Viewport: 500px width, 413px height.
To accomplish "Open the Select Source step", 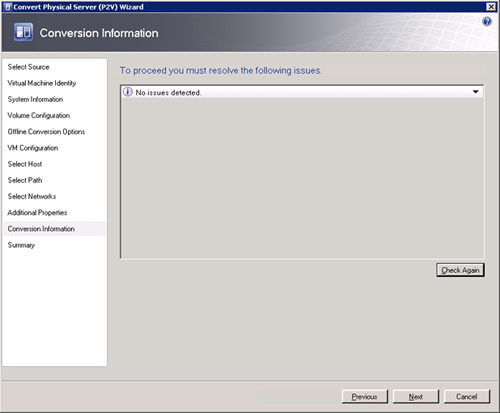I will pyautogui.click(x=28, y=67).
